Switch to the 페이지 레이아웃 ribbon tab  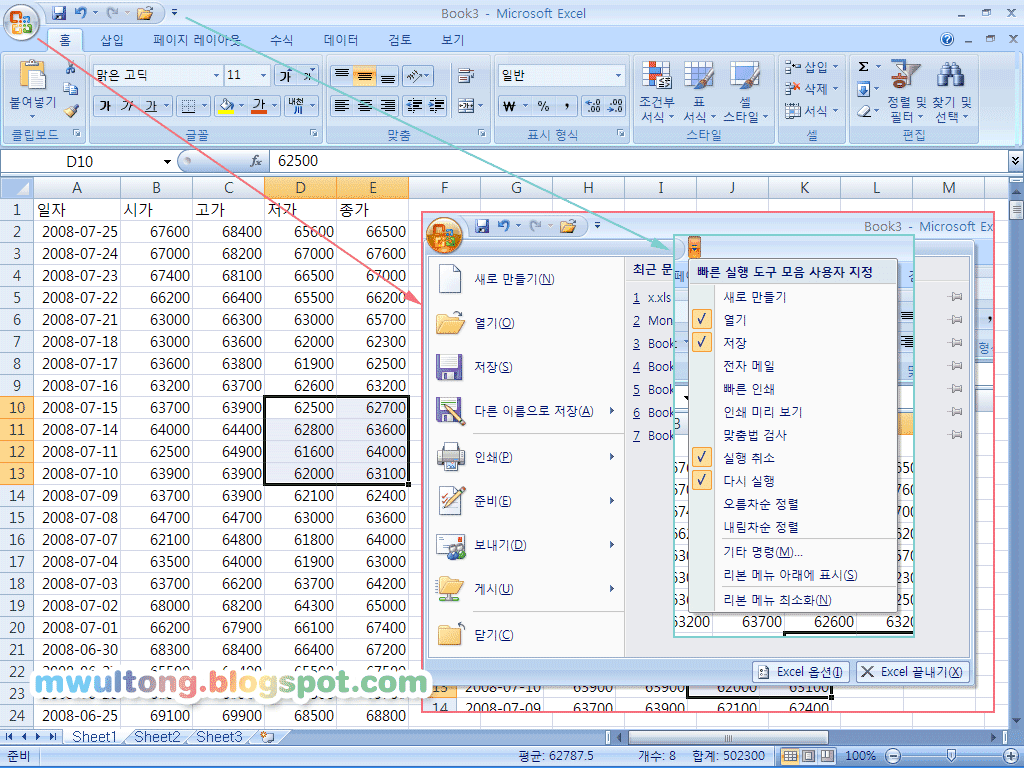click(197, 40)
